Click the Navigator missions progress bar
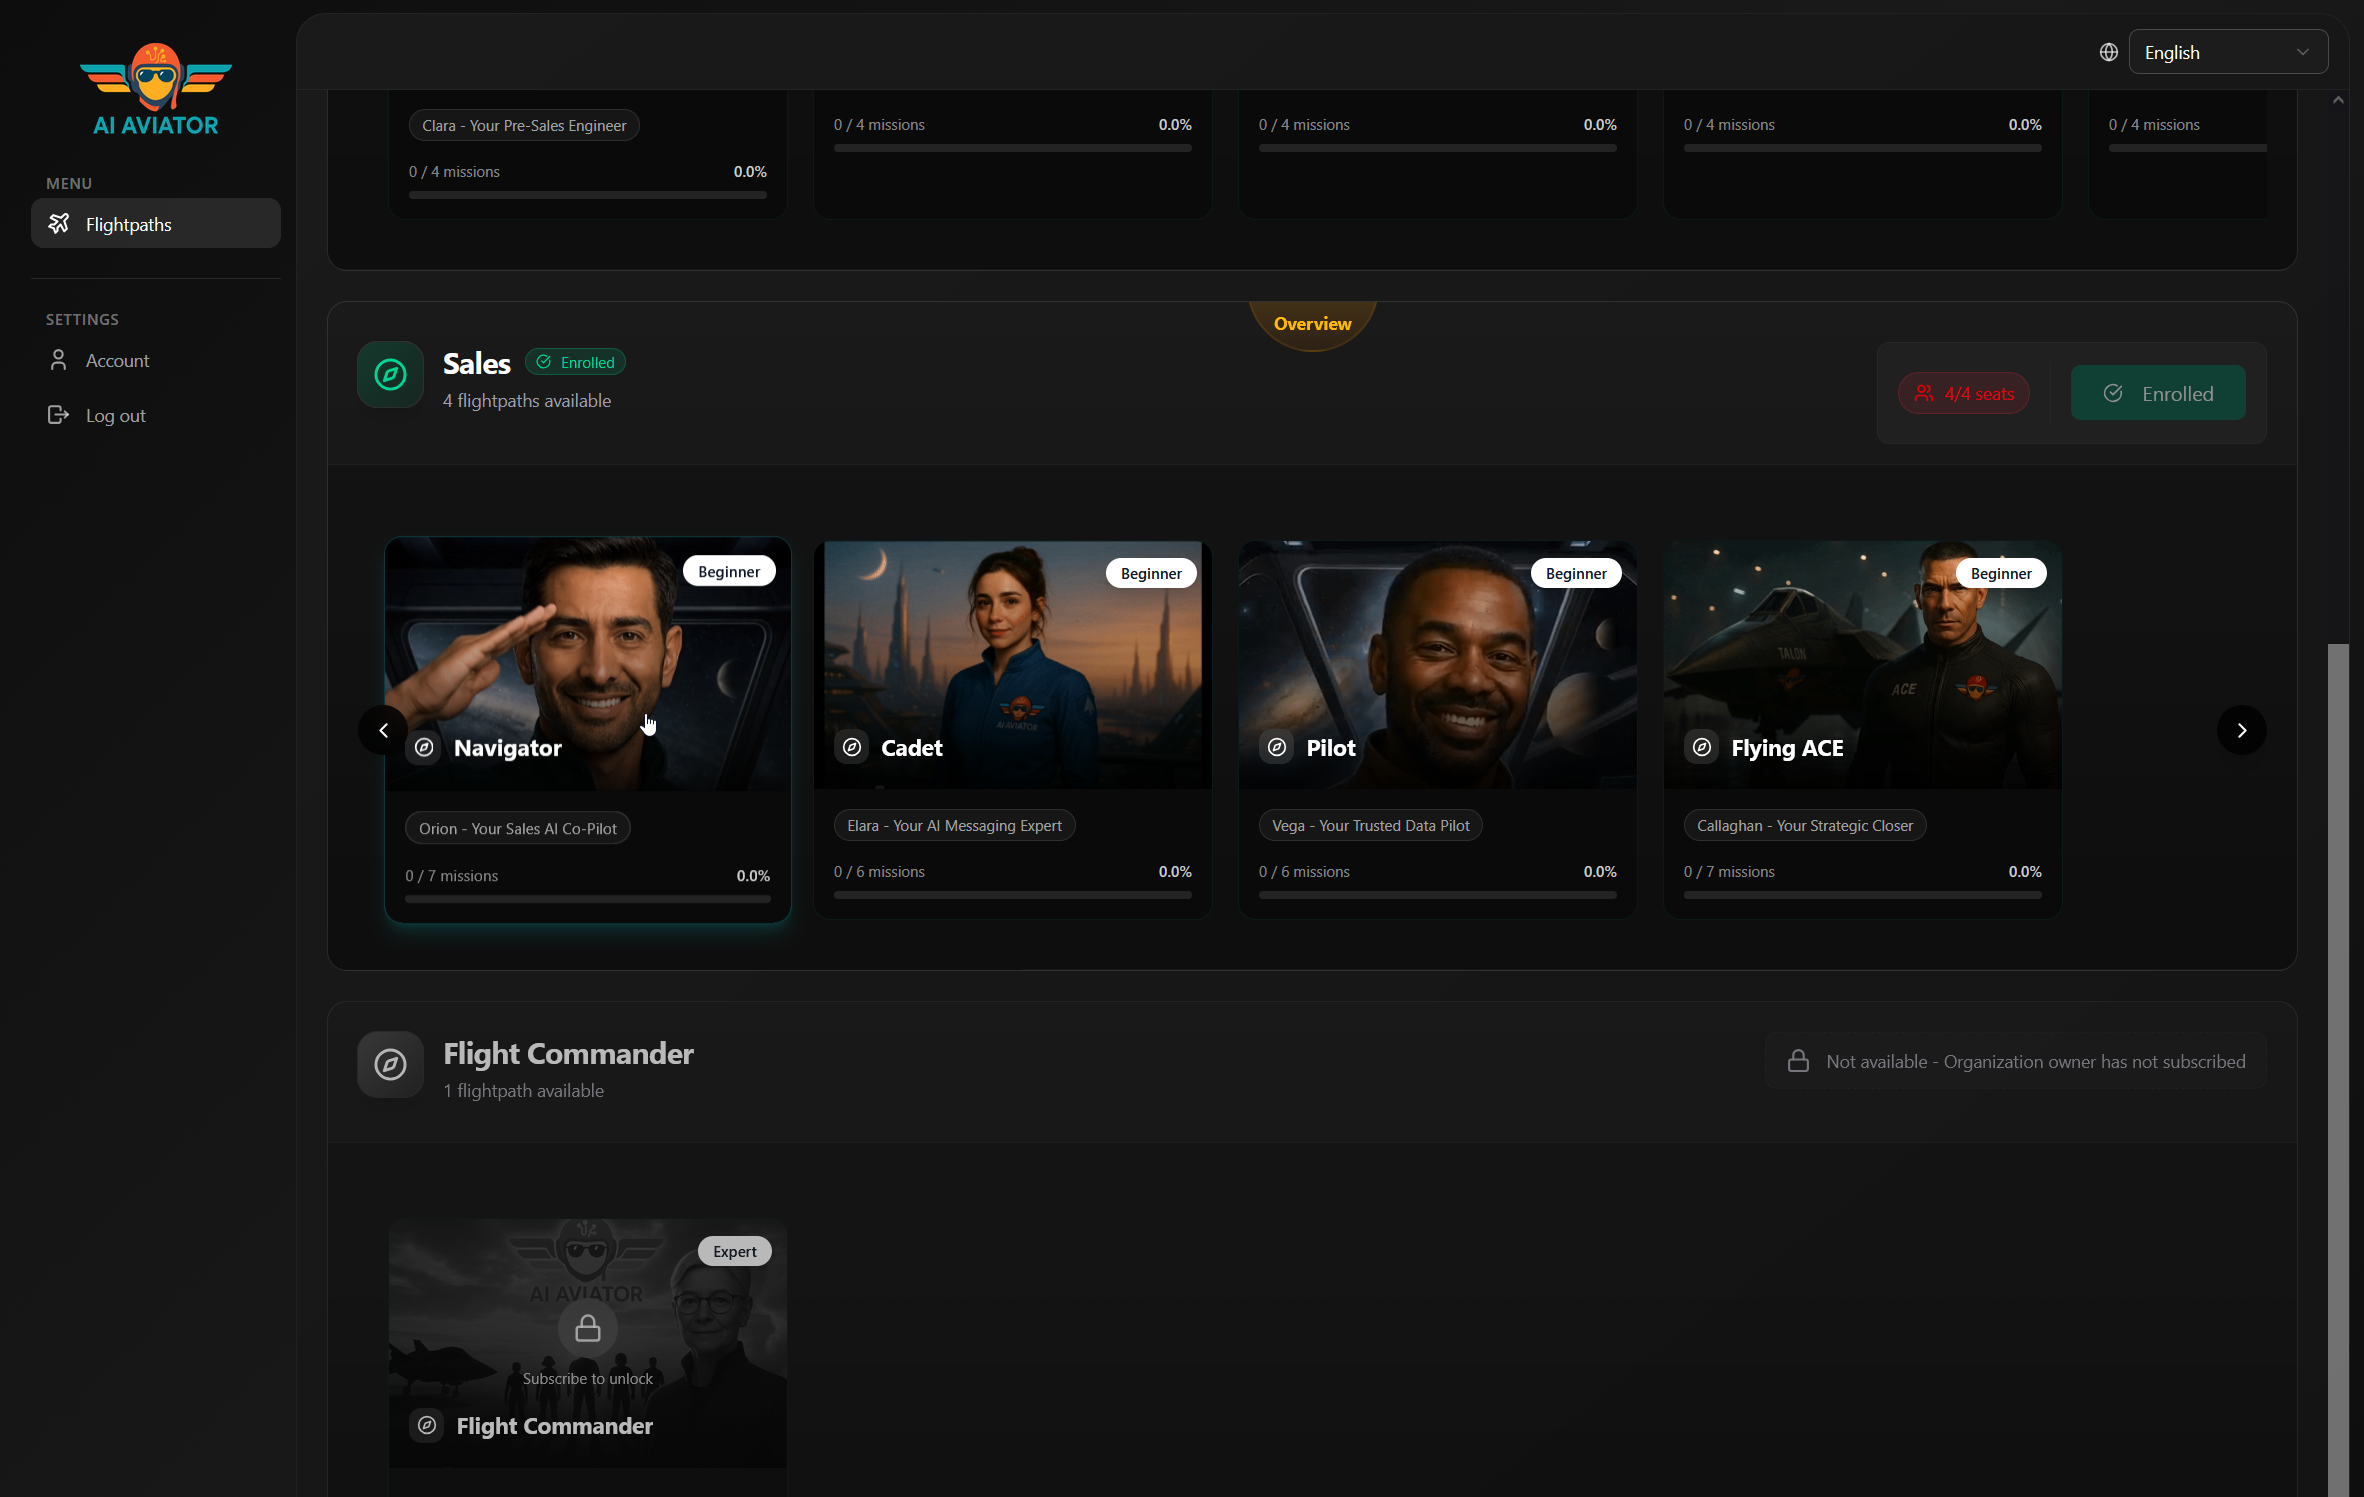 click(x=587, y=898)
